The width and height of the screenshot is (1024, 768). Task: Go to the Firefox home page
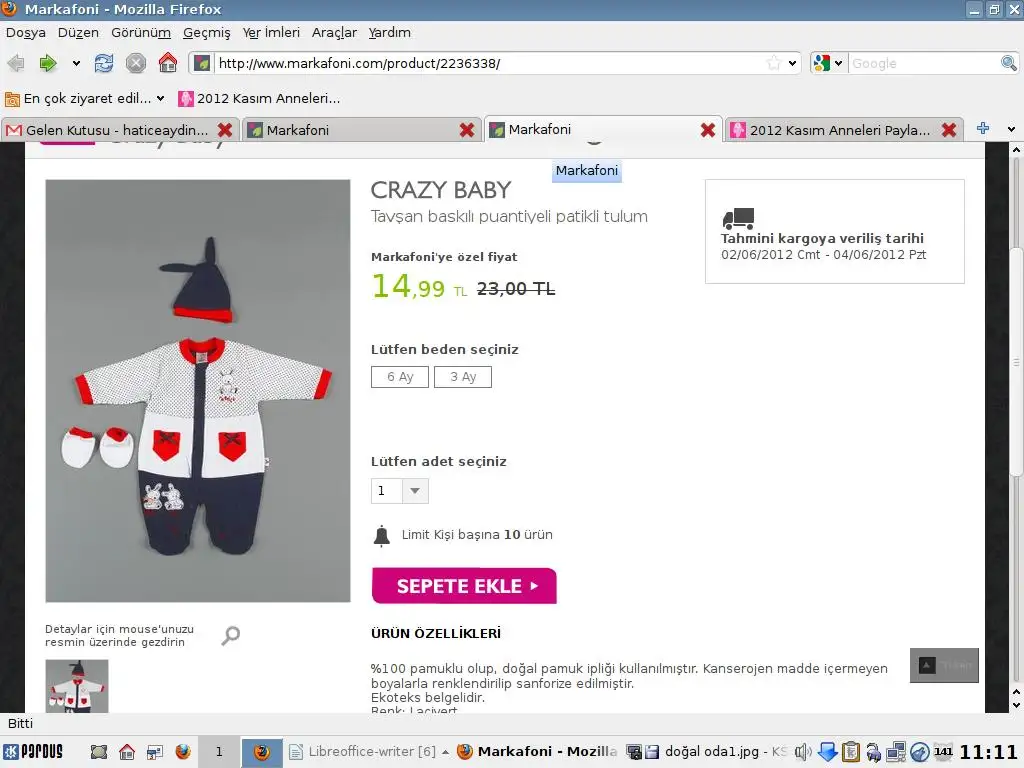point(168,63)
